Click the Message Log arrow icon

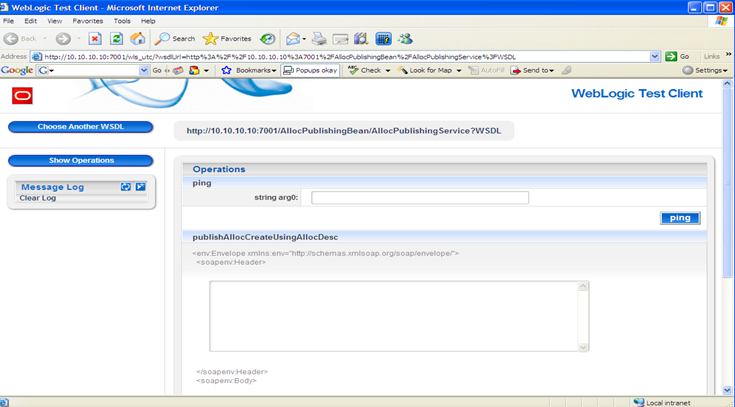point(140,187)
